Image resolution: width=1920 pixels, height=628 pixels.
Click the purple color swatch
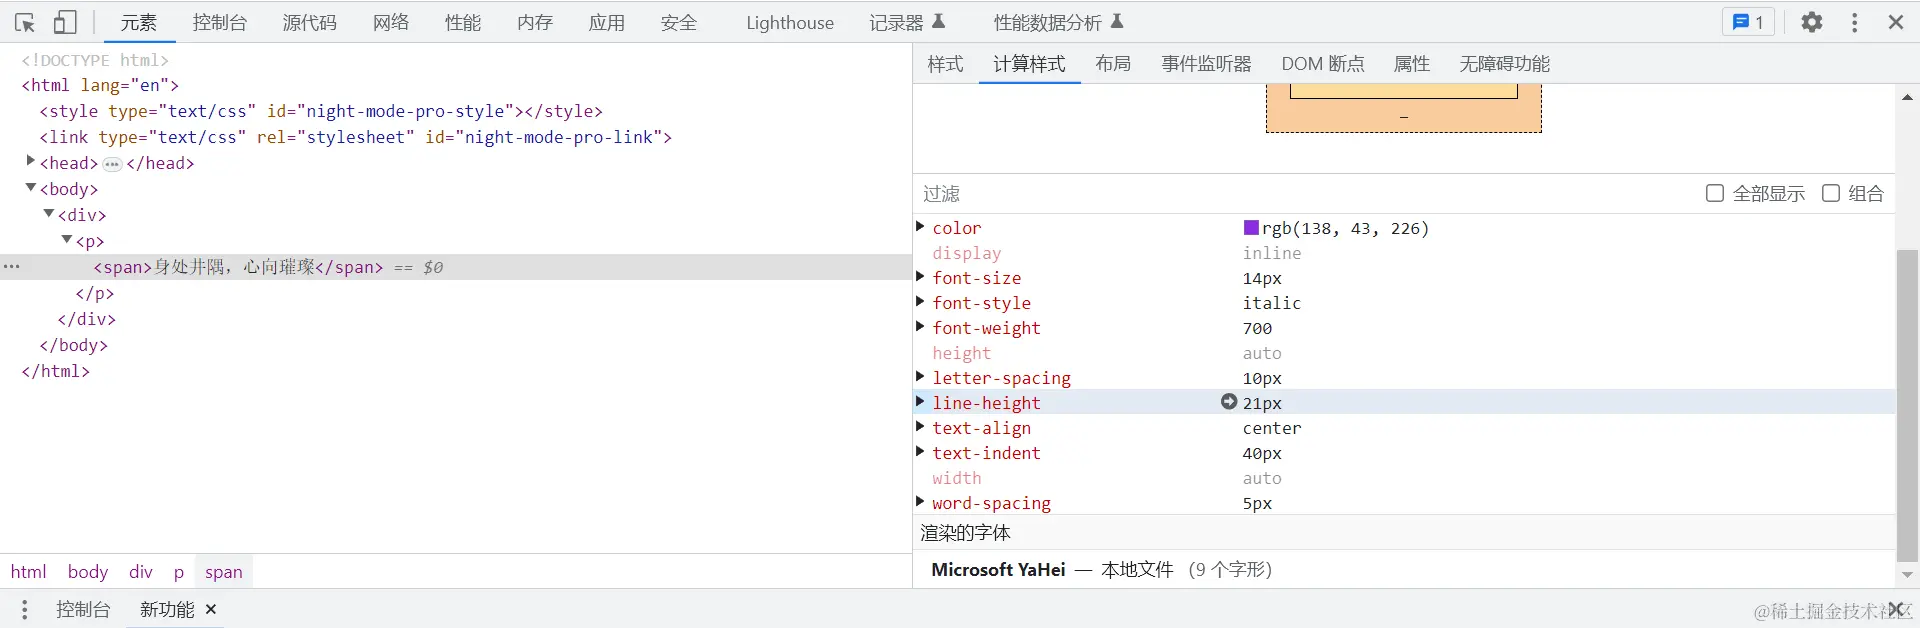tap(1251, 228)
